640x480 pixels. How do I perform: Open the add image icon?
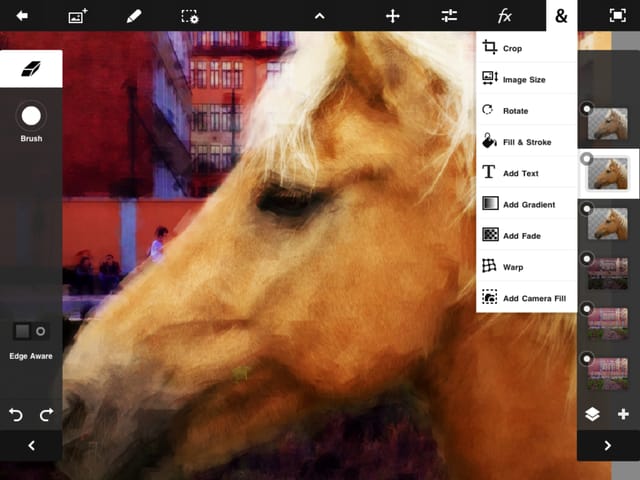click(78, 16)
